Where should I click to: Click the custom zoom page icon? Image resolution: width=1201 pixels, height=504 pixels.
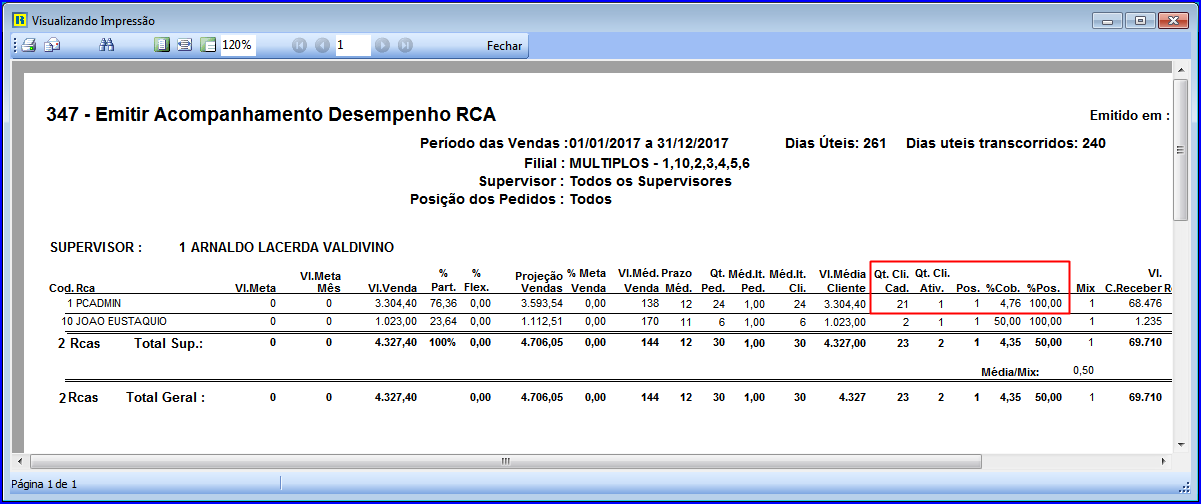208,45
